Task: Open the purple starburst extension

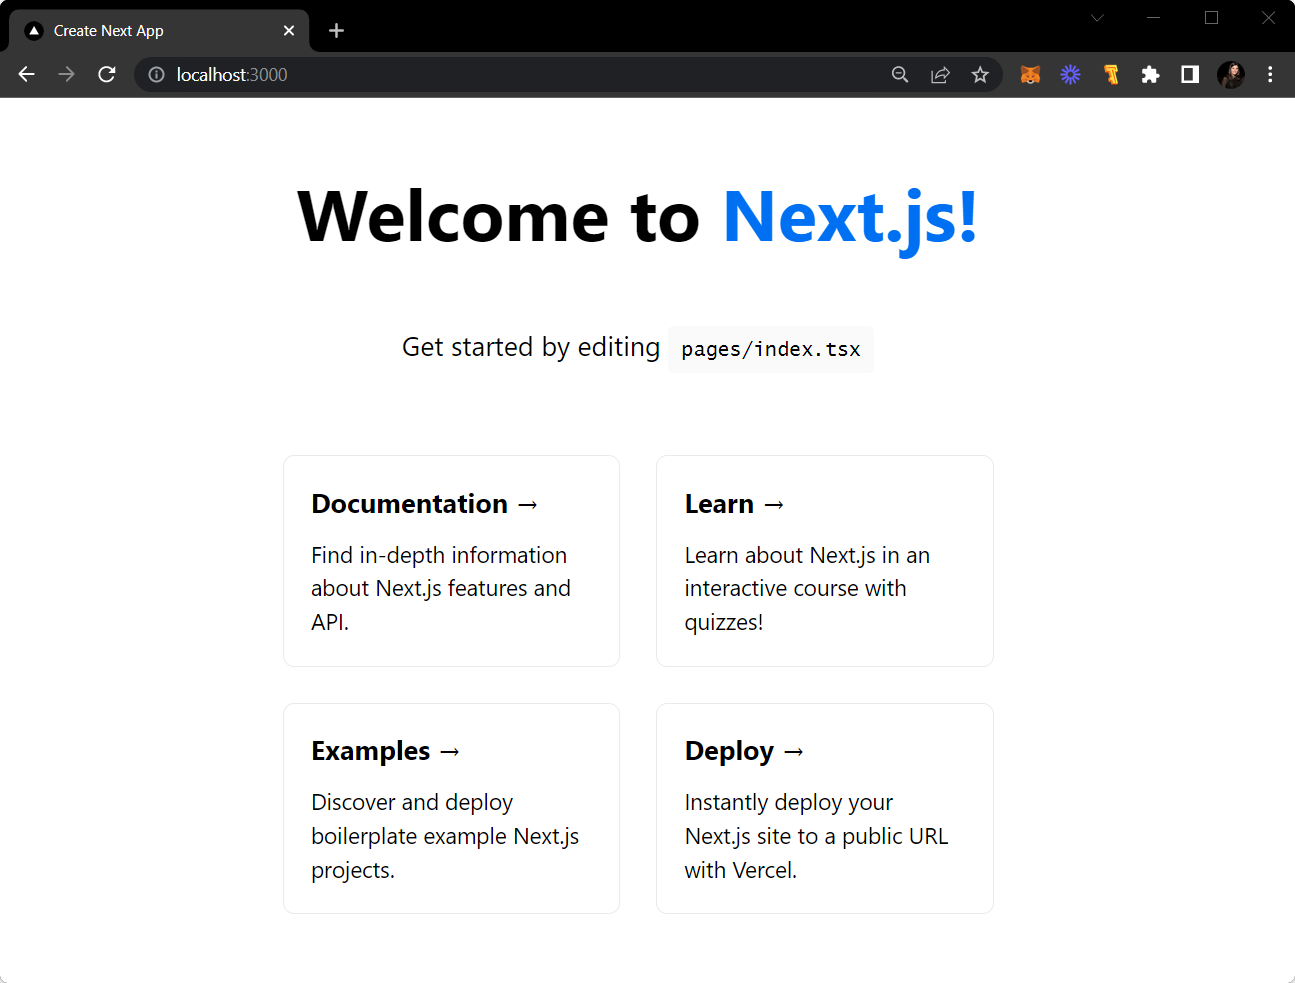Action: (1070, 75)
